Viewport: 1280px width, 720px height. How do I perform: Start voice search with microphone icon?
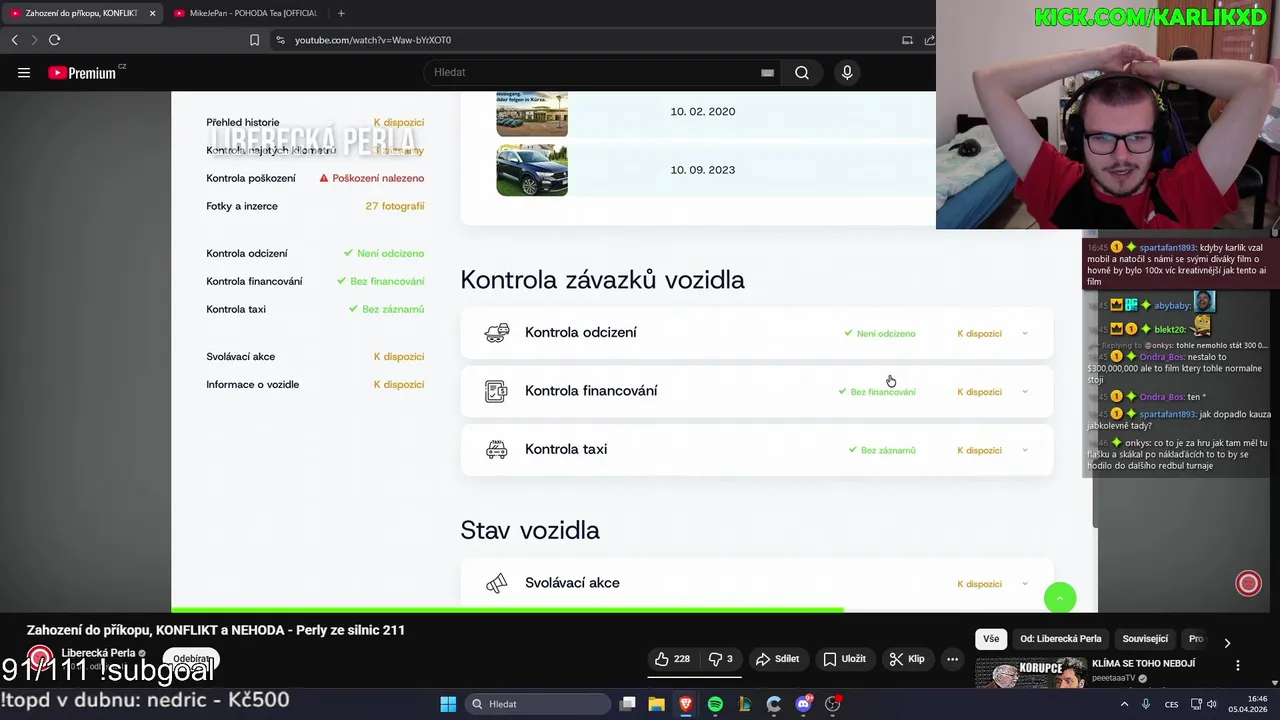pos(847,72)
